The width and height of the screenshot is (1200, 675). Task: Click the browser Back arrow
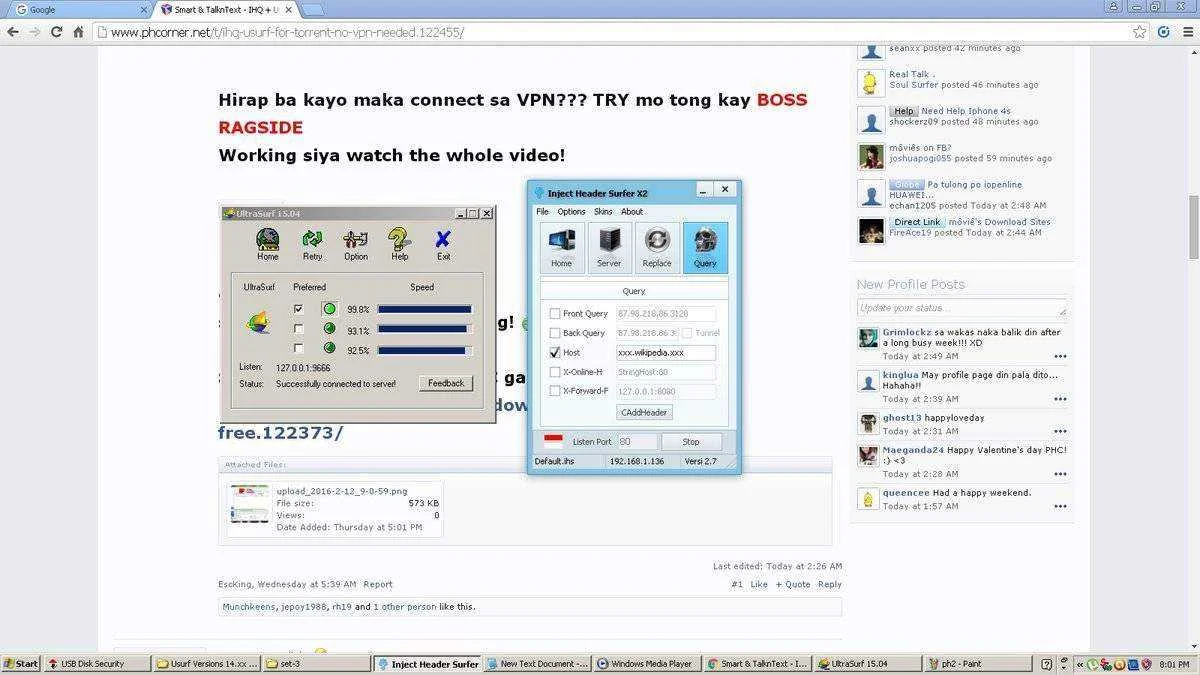(x=13, y=32)
